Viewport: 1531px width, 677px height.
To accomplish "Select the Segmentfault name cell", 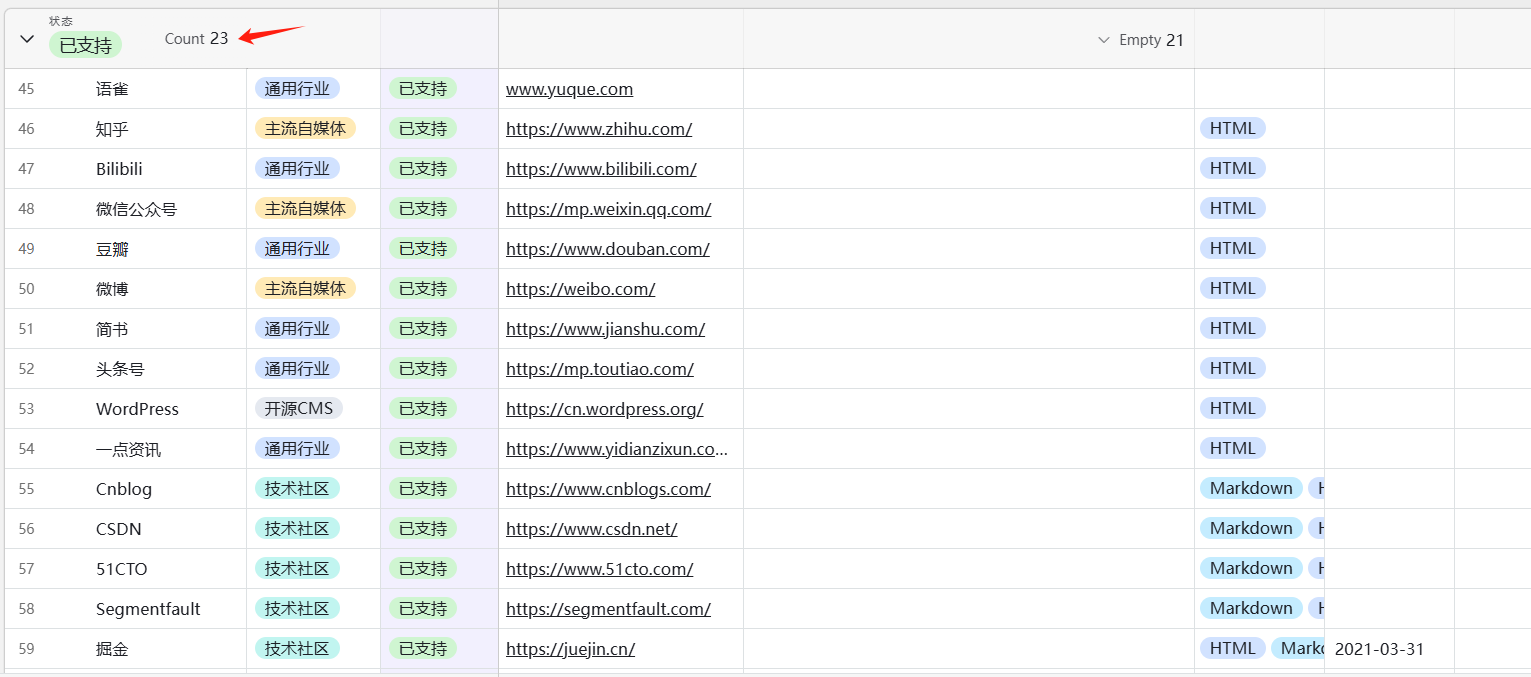I will tap(148, 609).
